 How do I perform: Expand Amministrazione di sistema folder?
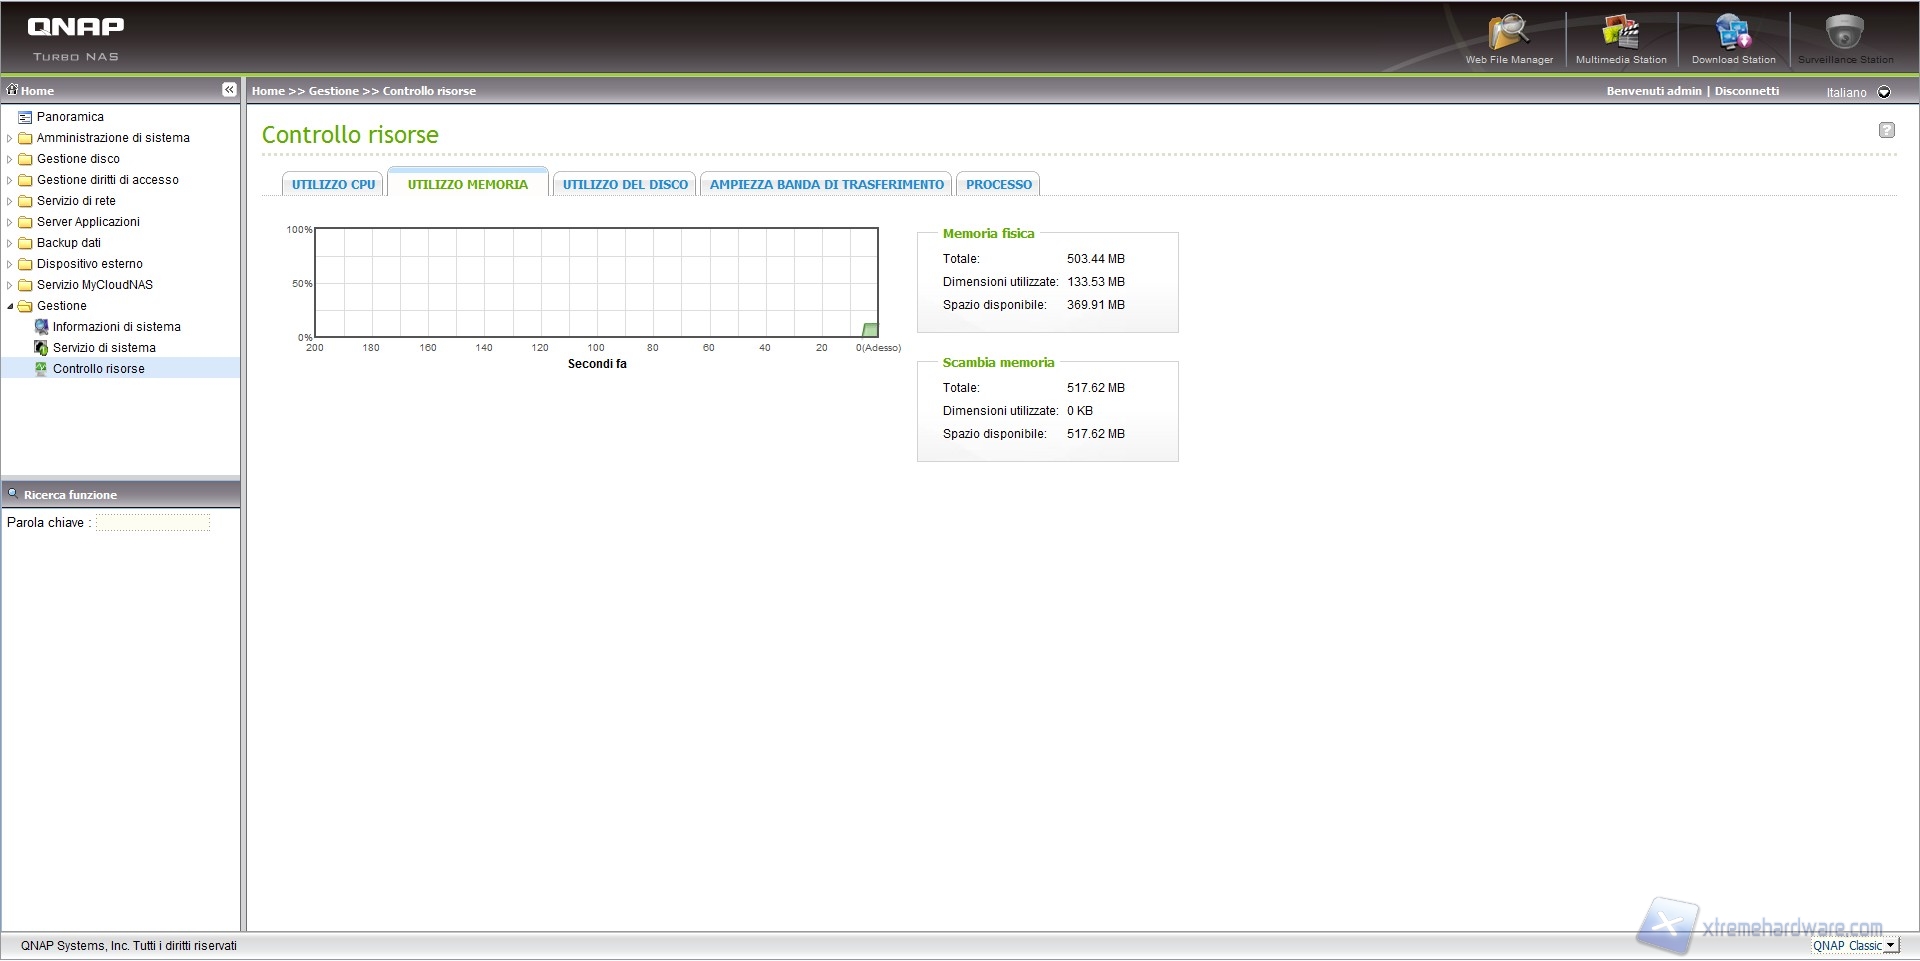point(10,138)
